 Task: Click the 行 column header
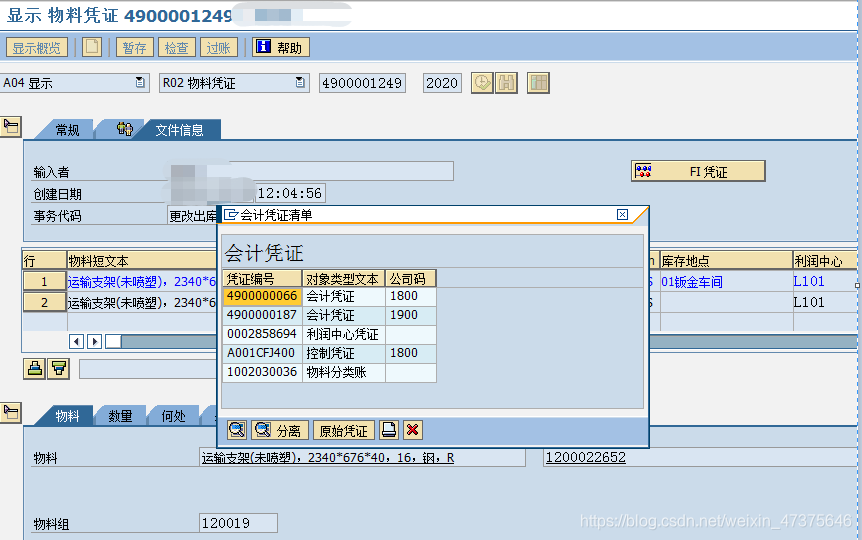[45, 261]
